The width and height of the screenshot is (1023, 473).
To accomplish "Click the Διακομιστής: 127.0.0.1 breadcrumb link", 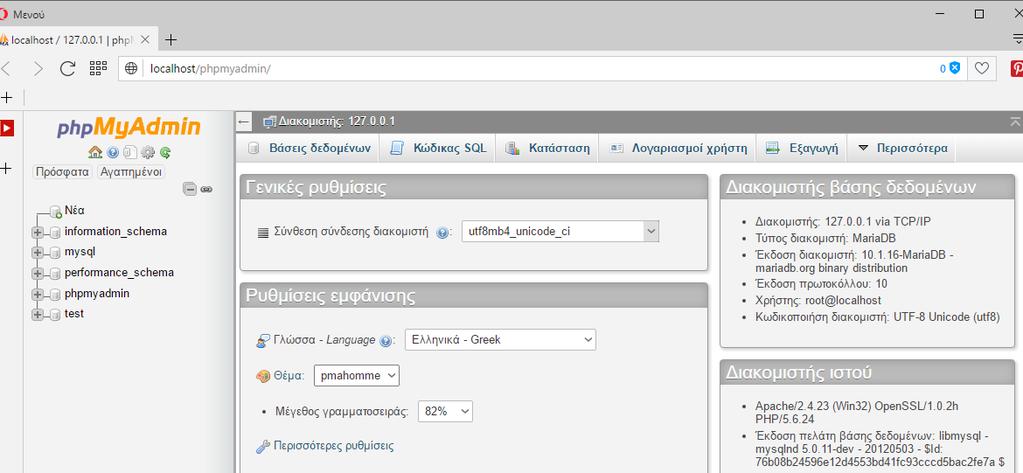I will (337, 121).
